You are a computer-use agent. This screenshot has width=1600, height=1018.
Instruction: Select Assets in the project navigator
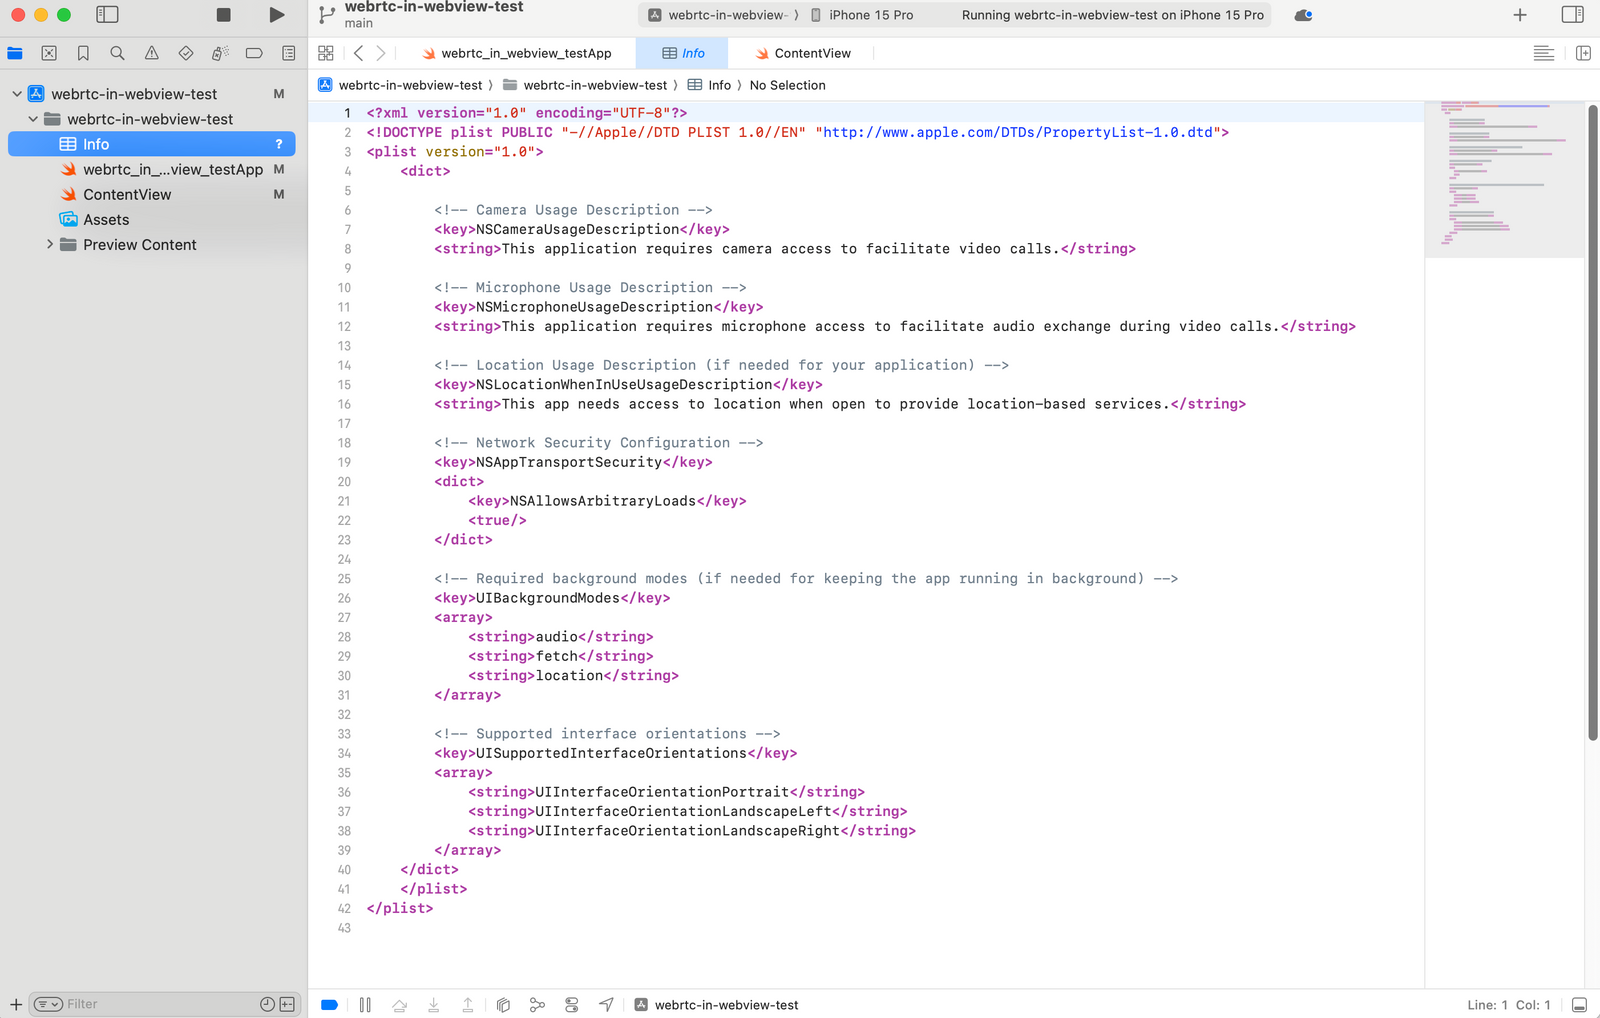pos(152,219)
